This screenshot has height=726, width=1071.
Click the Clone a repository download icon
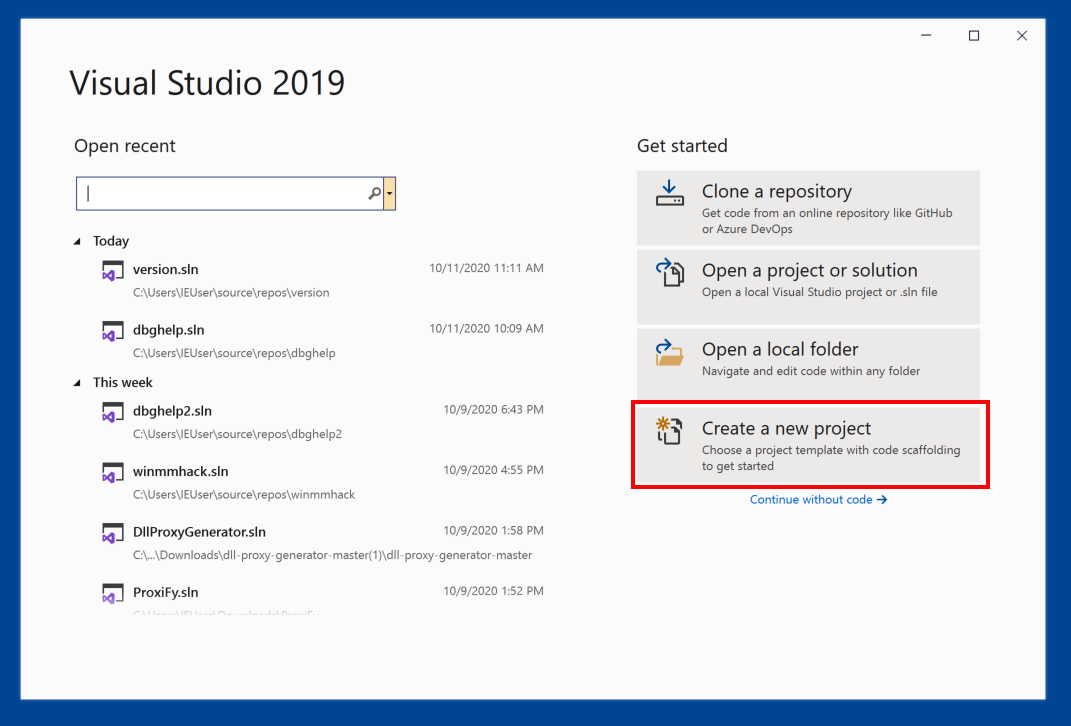point(669,193)
